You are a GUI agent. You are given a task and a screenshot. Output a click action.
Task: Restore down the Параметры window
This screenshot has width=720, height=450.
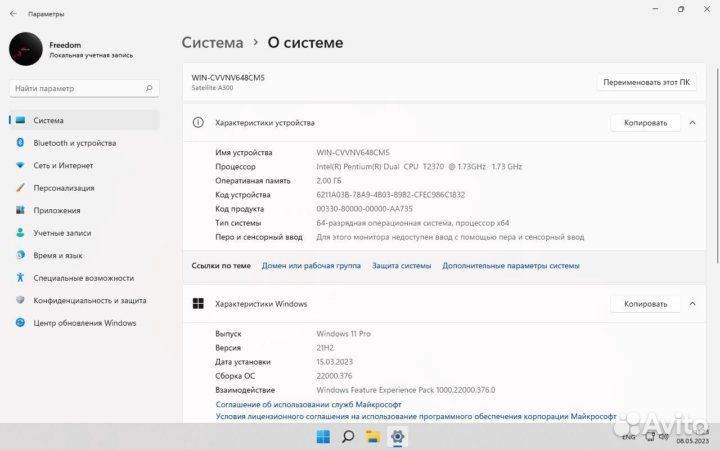coord(681,9)
